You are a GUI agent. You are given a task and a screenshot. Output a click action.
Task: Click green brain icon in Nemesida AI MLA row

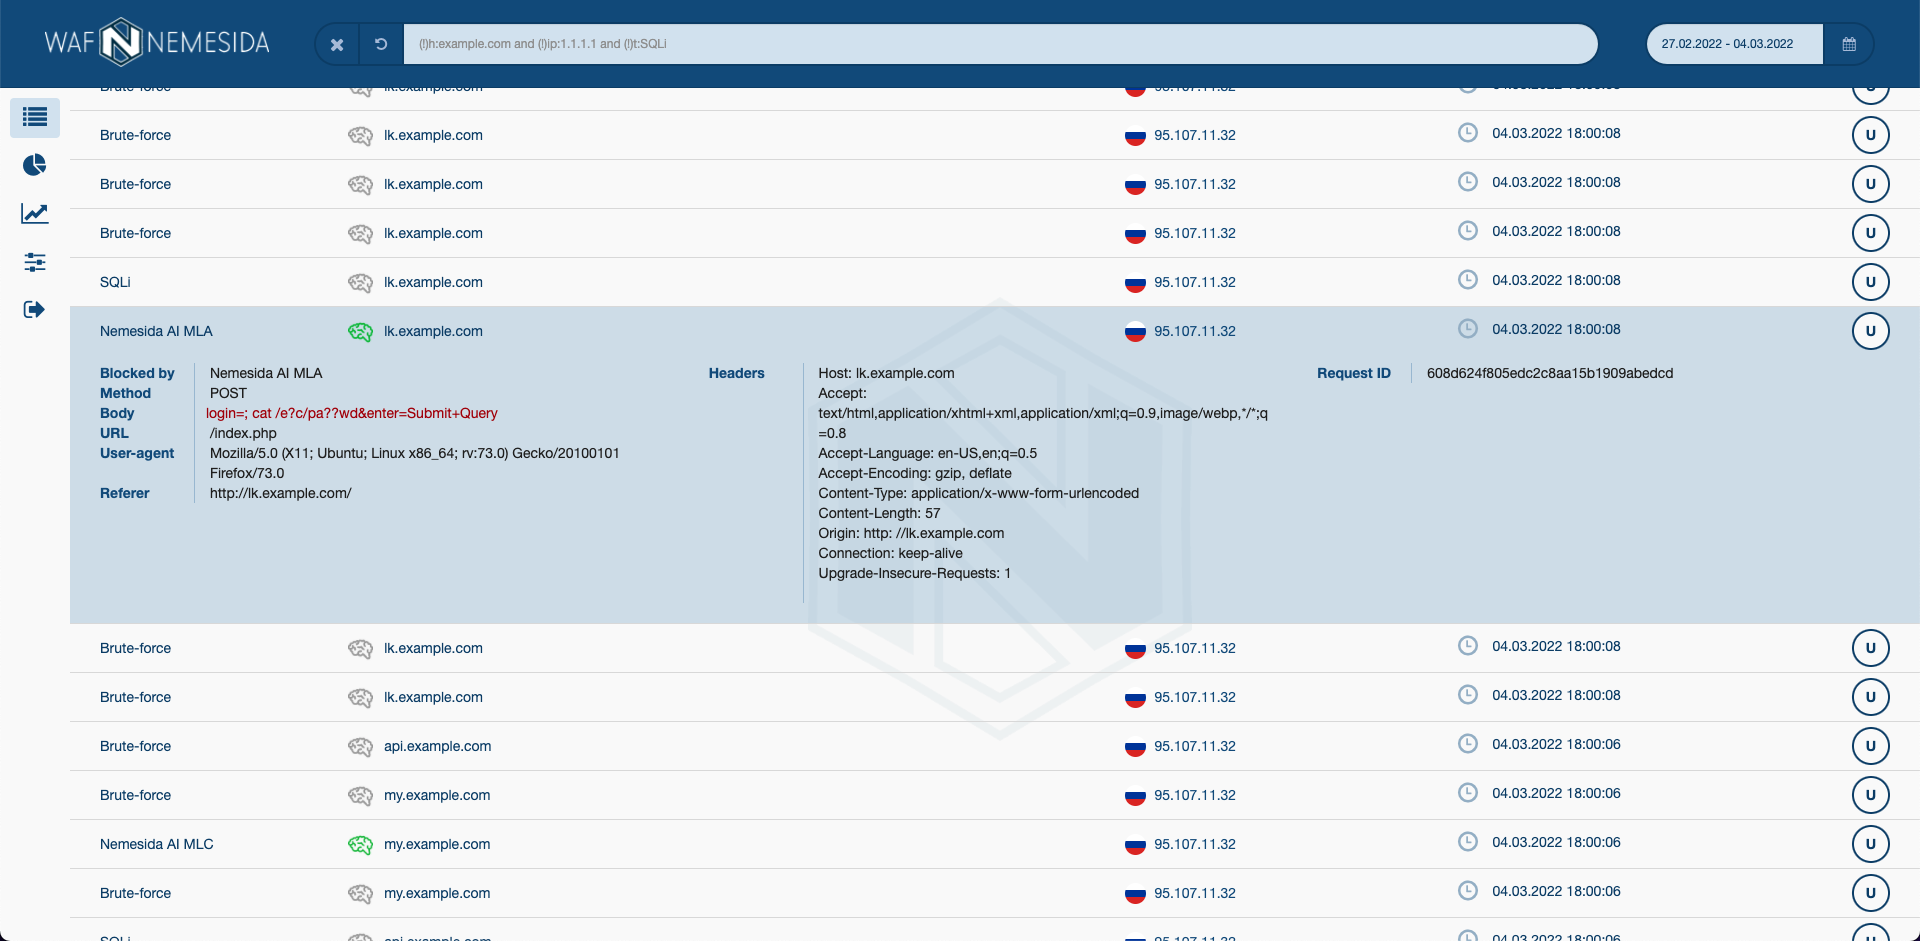coord(360,332)
